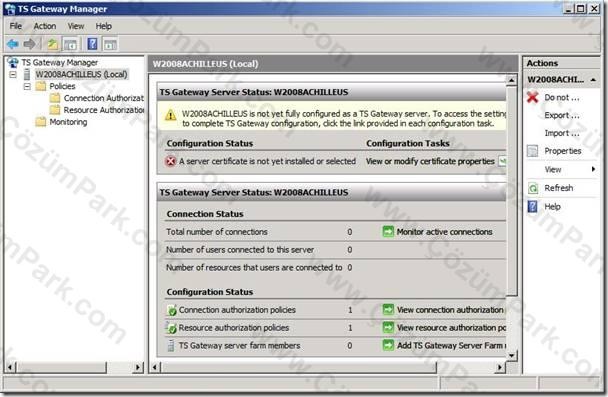608x397 pixels.
Task: Click the yellow warning triangle icon
Action: (170, 115)
